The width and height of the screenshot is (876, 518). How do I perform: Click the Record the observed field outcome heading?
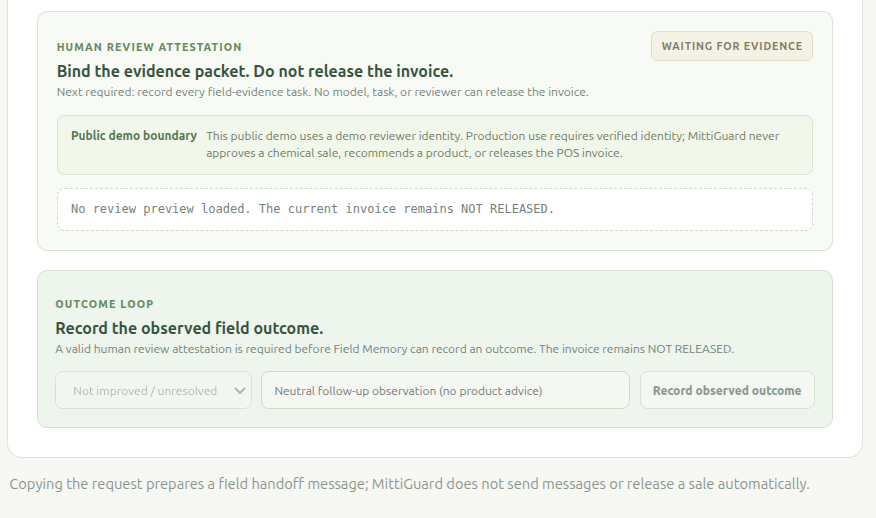pos(189,328)
